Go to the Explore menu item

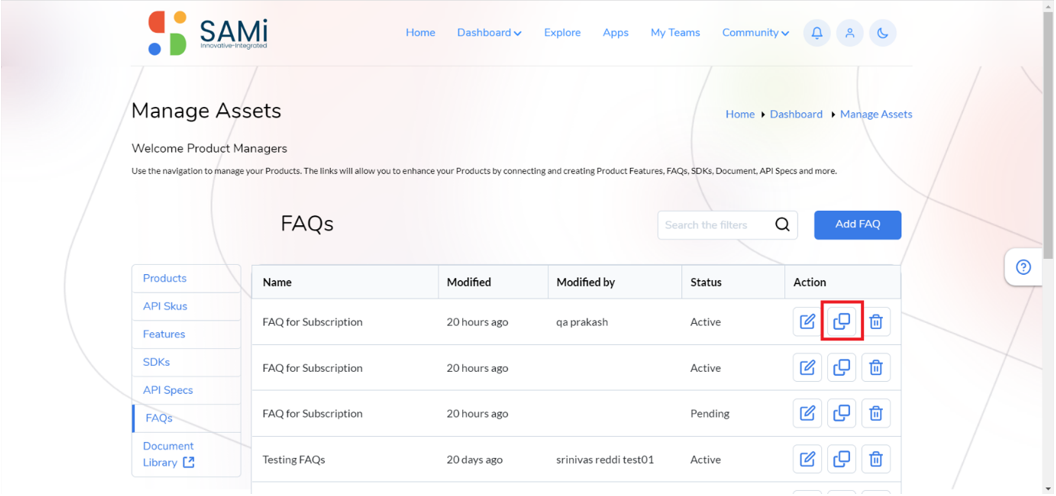[562, 32]
